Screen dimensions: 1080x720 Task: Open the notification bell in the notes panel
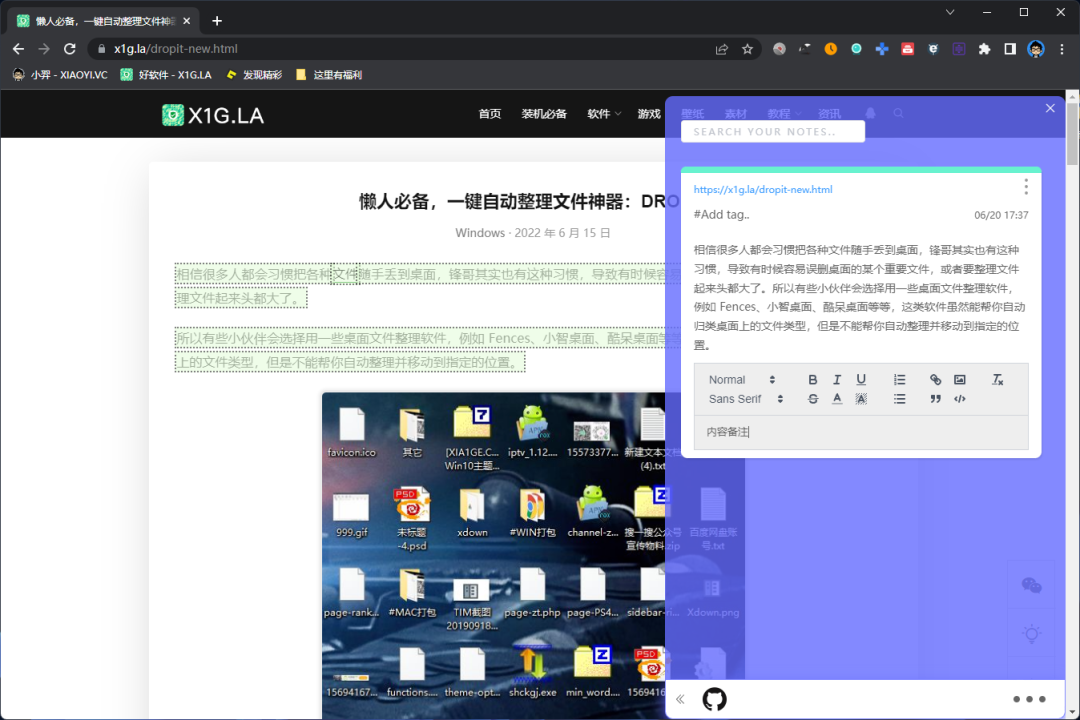870,112
